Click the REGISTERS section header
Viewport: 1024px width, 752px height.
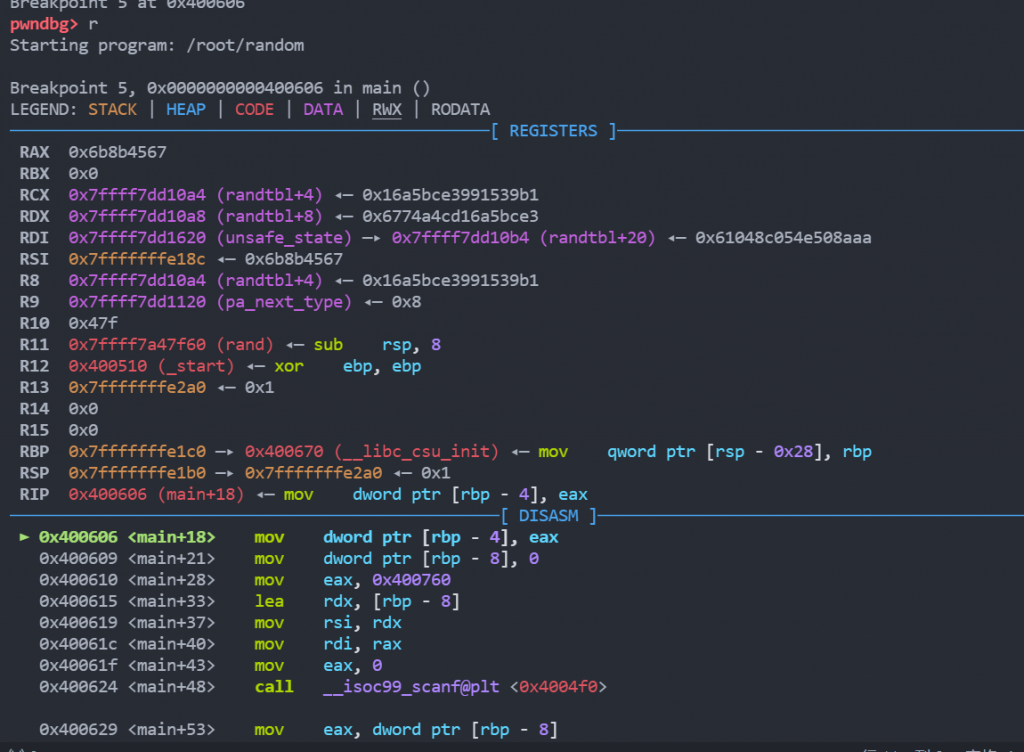(553, 131)
